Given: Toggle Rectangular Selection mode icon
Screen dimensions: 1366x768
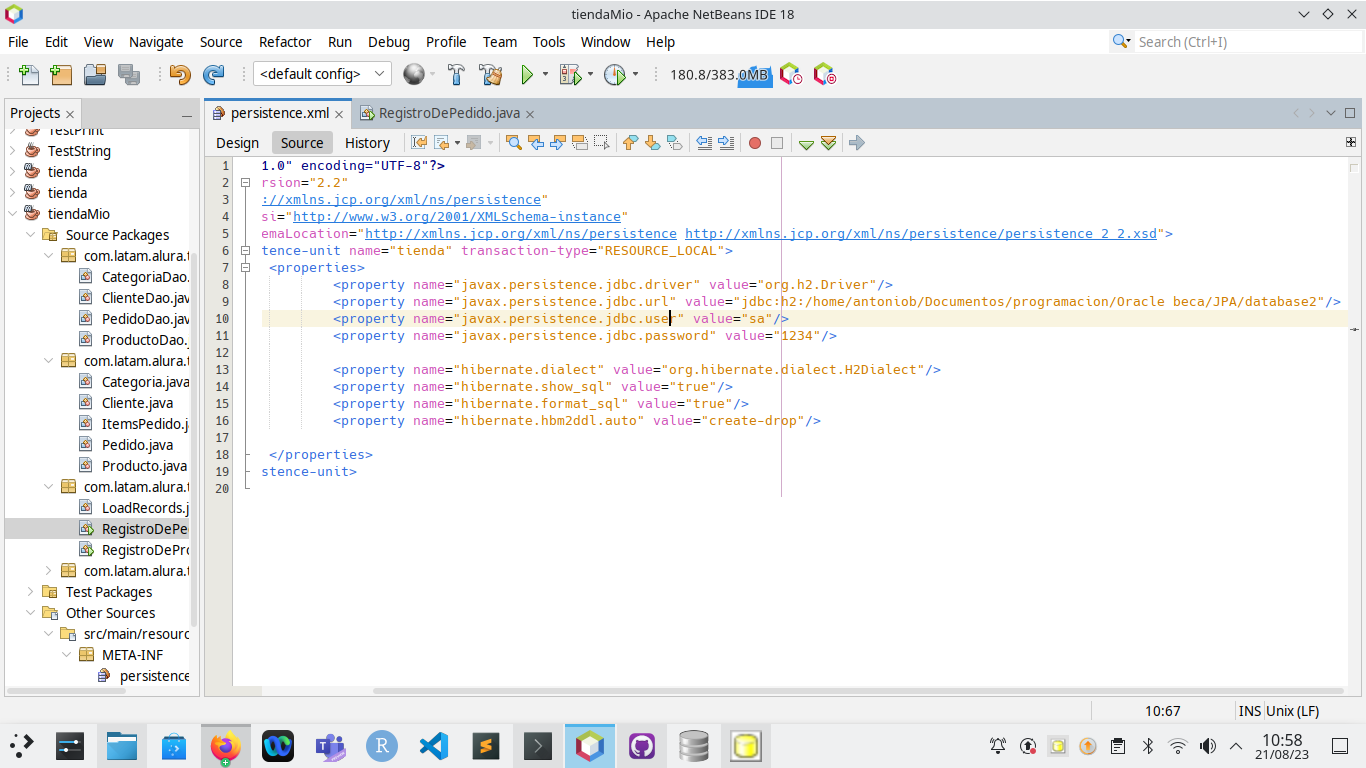Looking at the screenshot, I should tap(601, 143).
